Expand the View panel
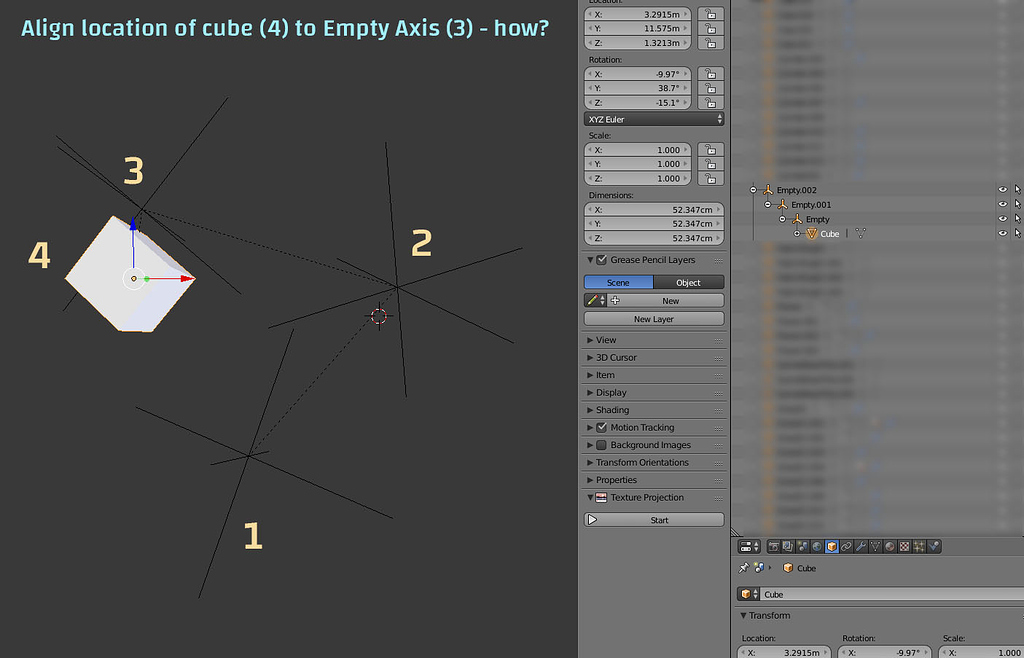The image size is (1024, 658). pyautogui.click(x=605, y=340)
